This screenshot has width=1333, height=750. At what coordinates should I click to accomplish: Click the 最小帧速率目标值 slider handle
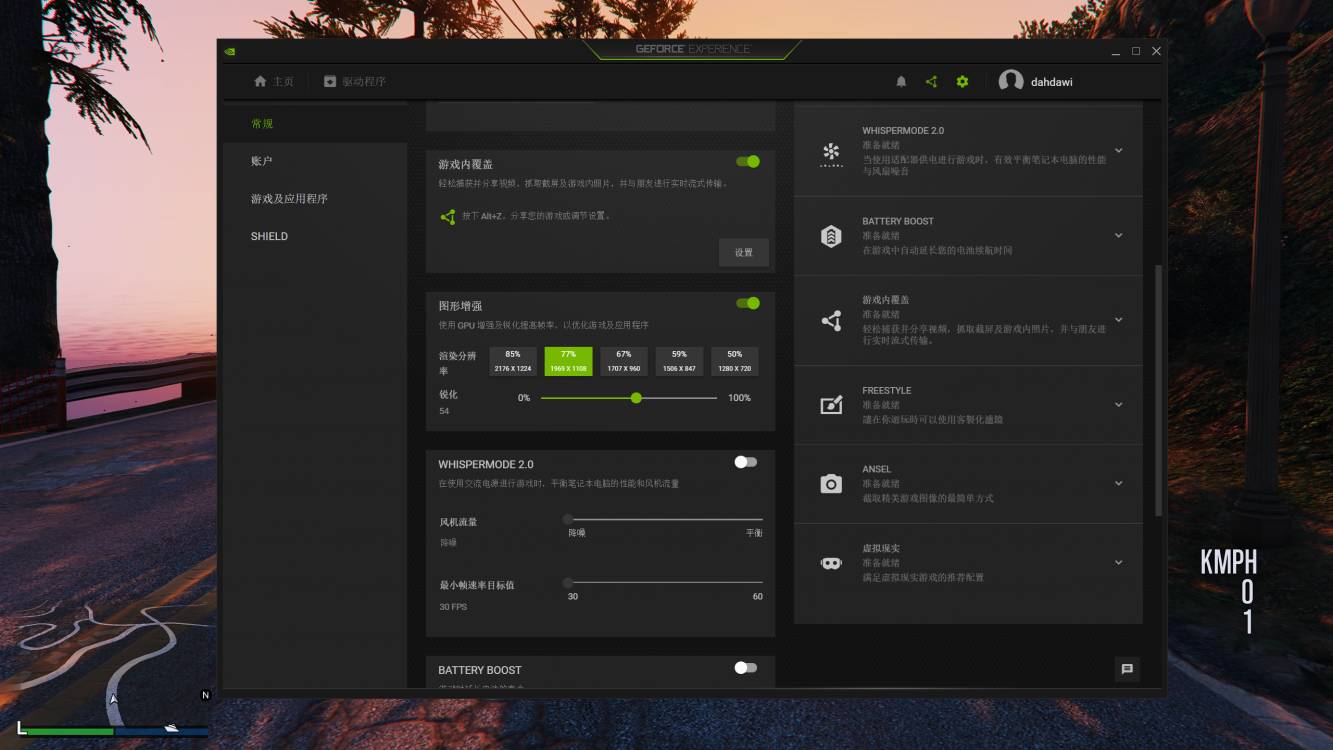click(568, 582)
